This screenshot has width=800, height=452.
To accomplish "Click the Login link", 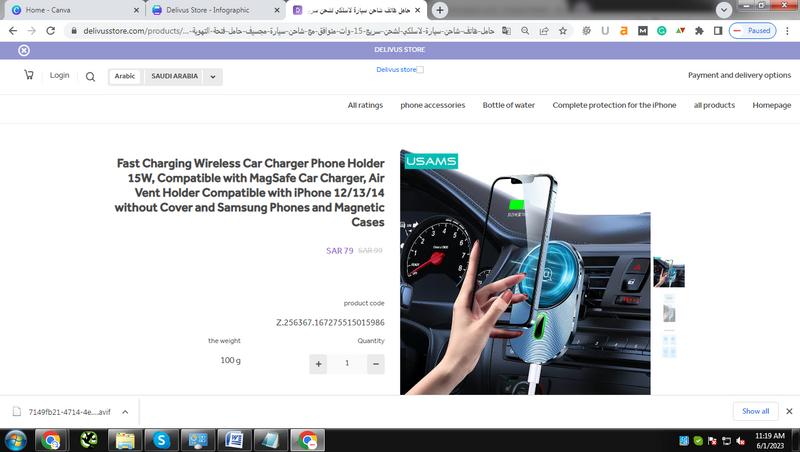I will point(59,75).
